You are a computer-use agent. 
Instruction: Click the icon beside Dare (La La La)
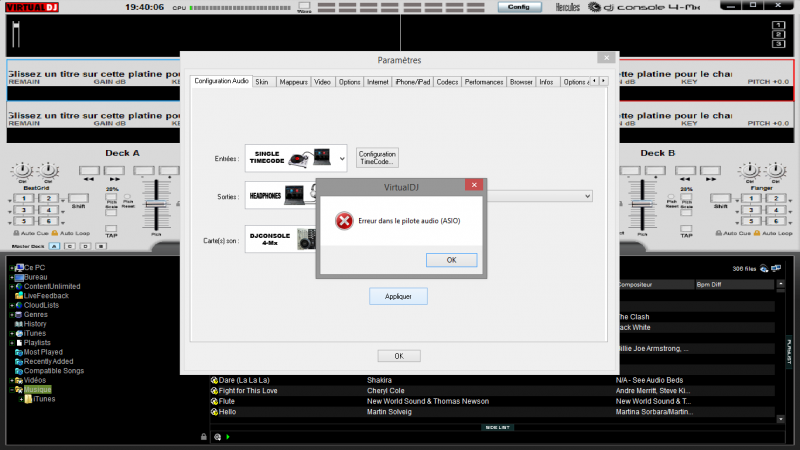[x=214, y=380]
